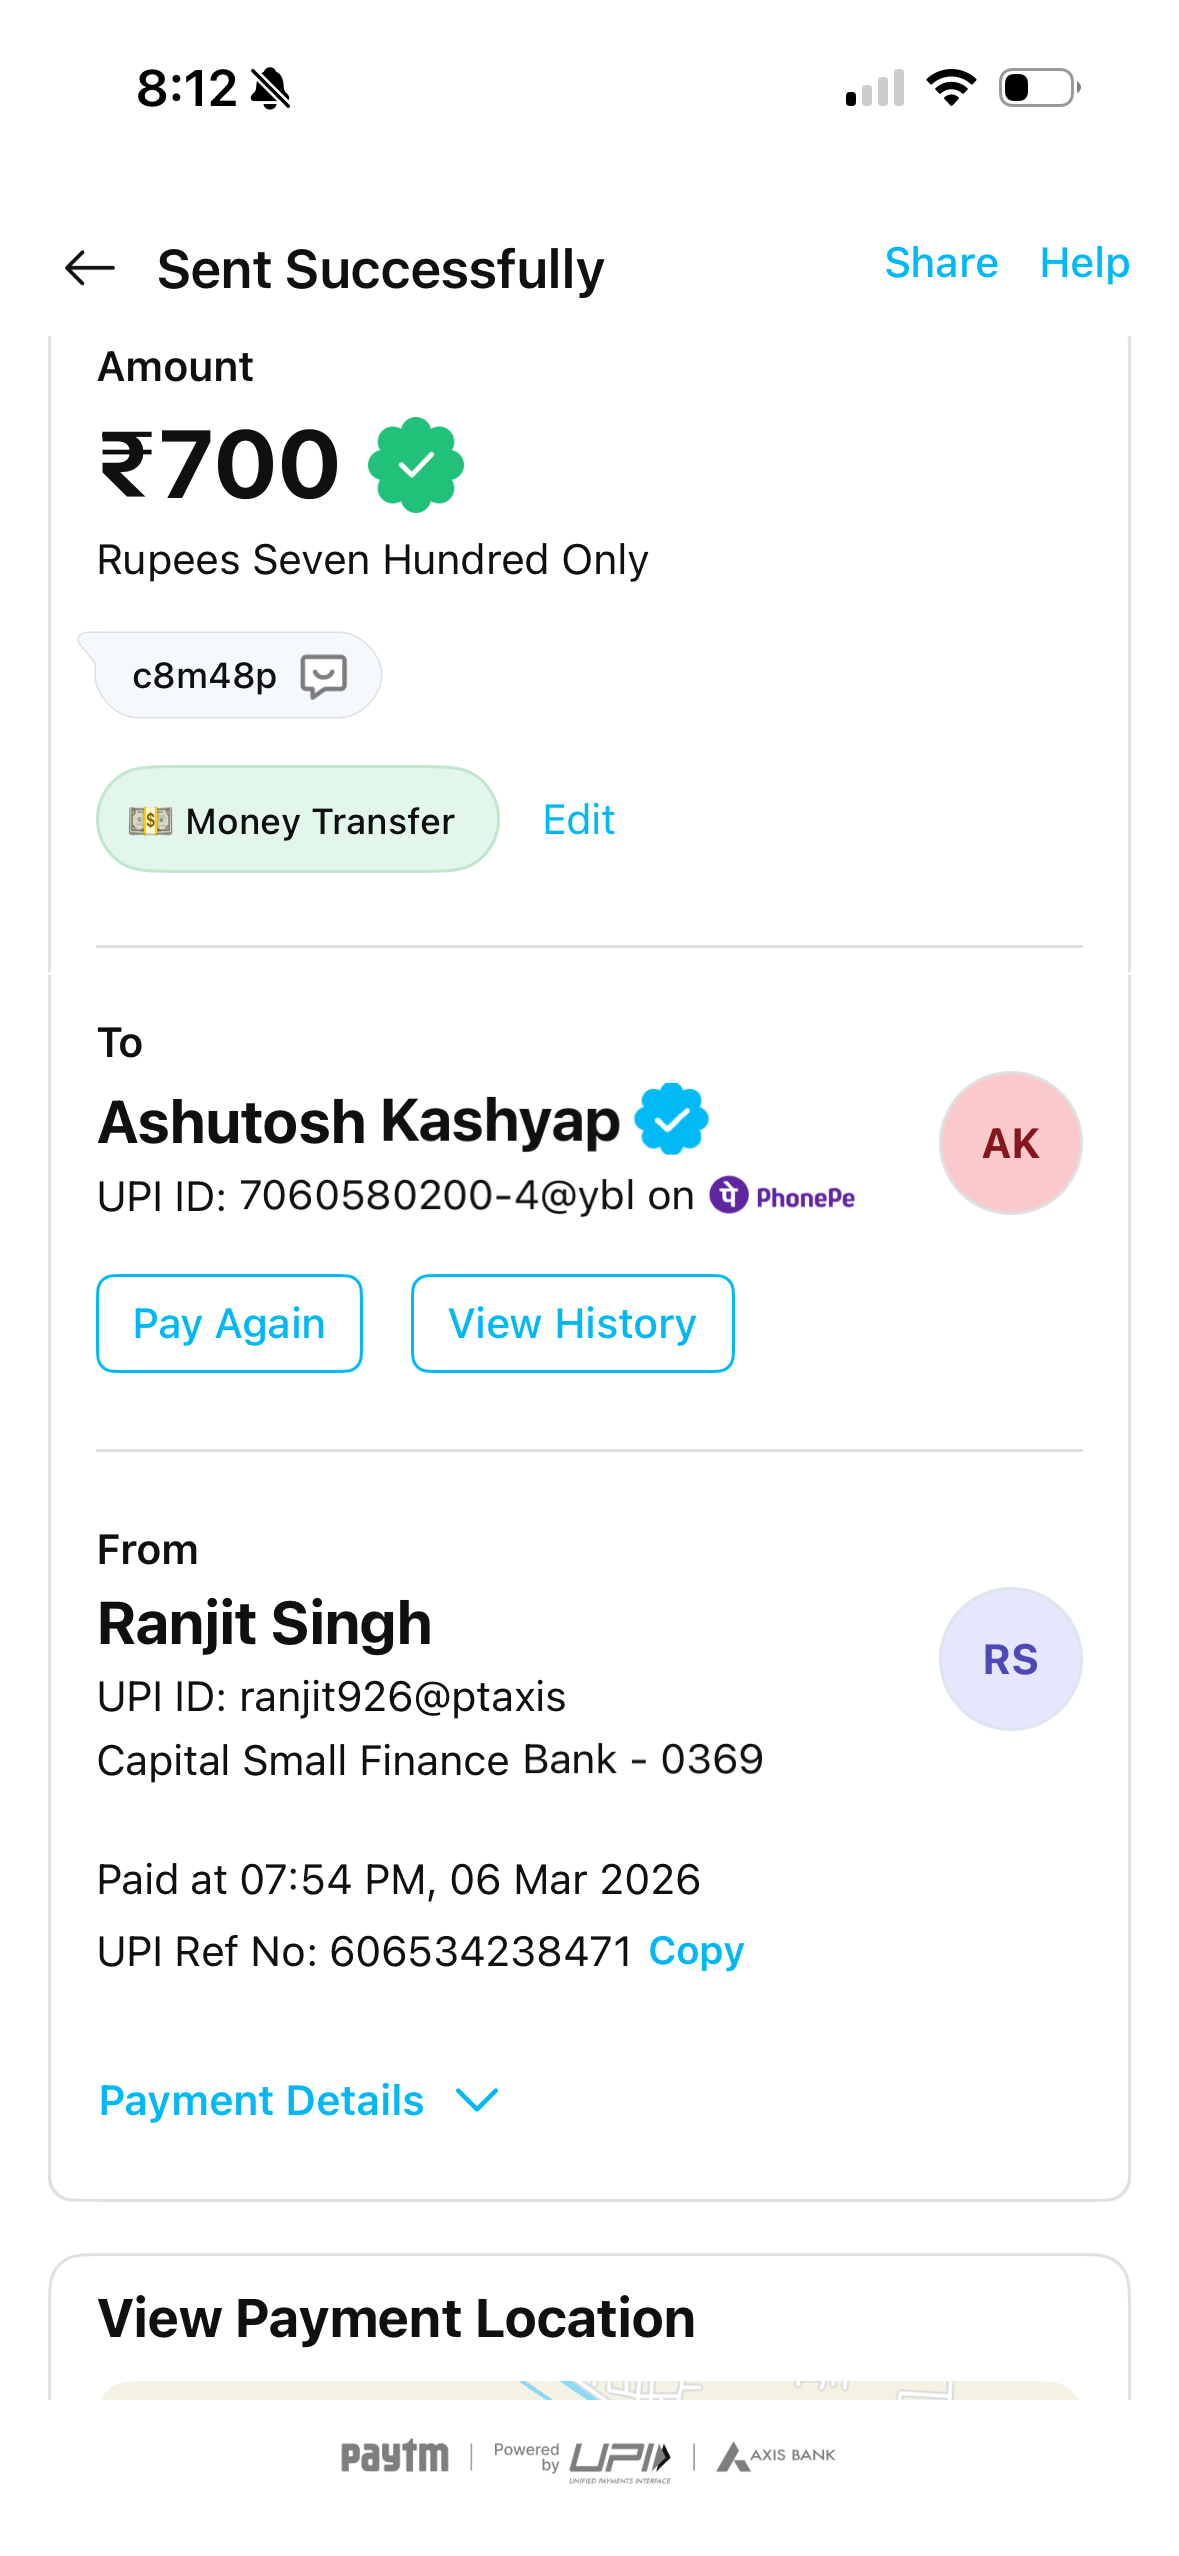This screenshot has width=1179, height=2556.
Task: Open the RS sender avatar
Action: tap(1010, 1659)
